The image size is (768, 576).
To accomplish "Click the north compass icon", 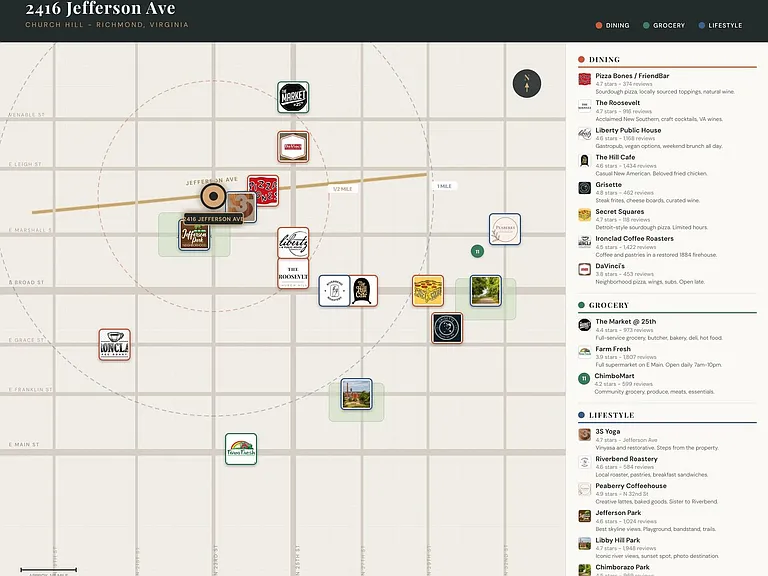I will pyautogui.click(x=527, y=84).
